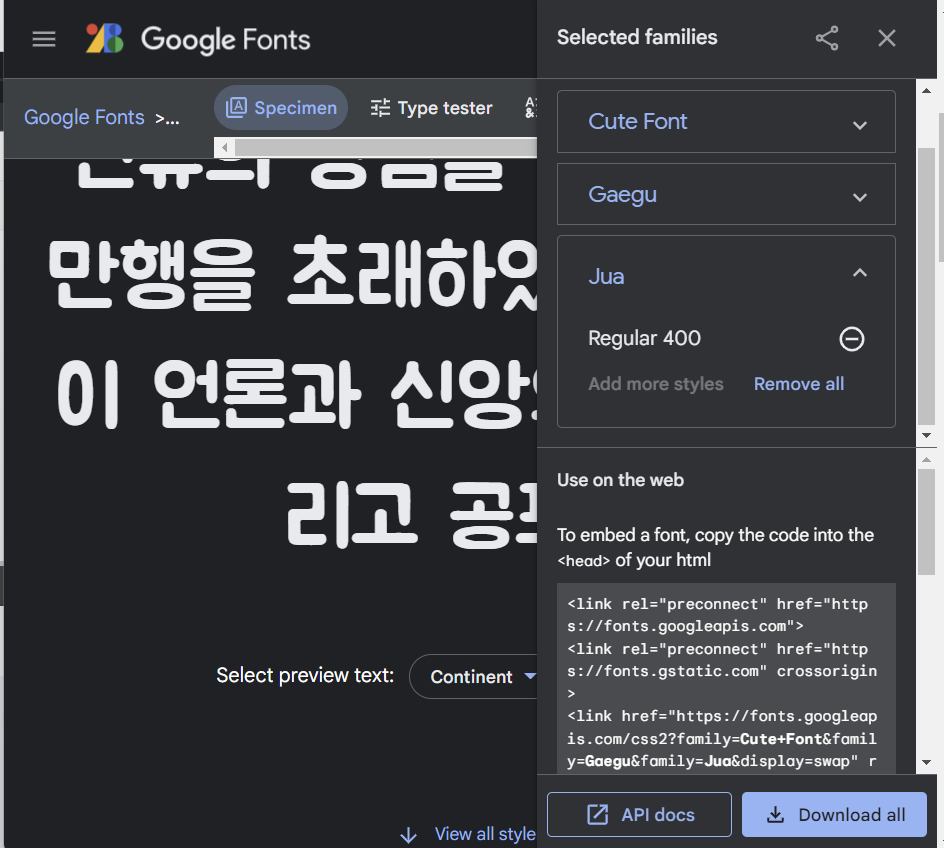Click the Regular 400 style label

click(644, 338)
